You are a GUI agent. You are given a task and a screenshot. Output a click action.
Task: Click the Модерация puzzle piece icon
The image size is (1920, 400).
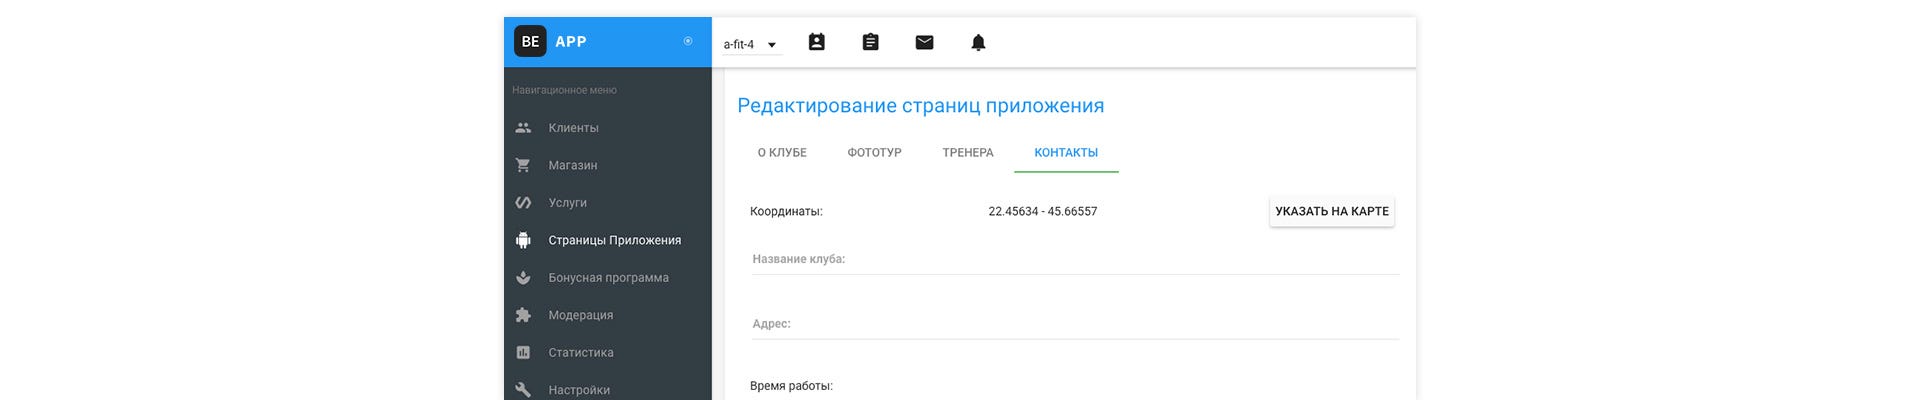(523, 315)
